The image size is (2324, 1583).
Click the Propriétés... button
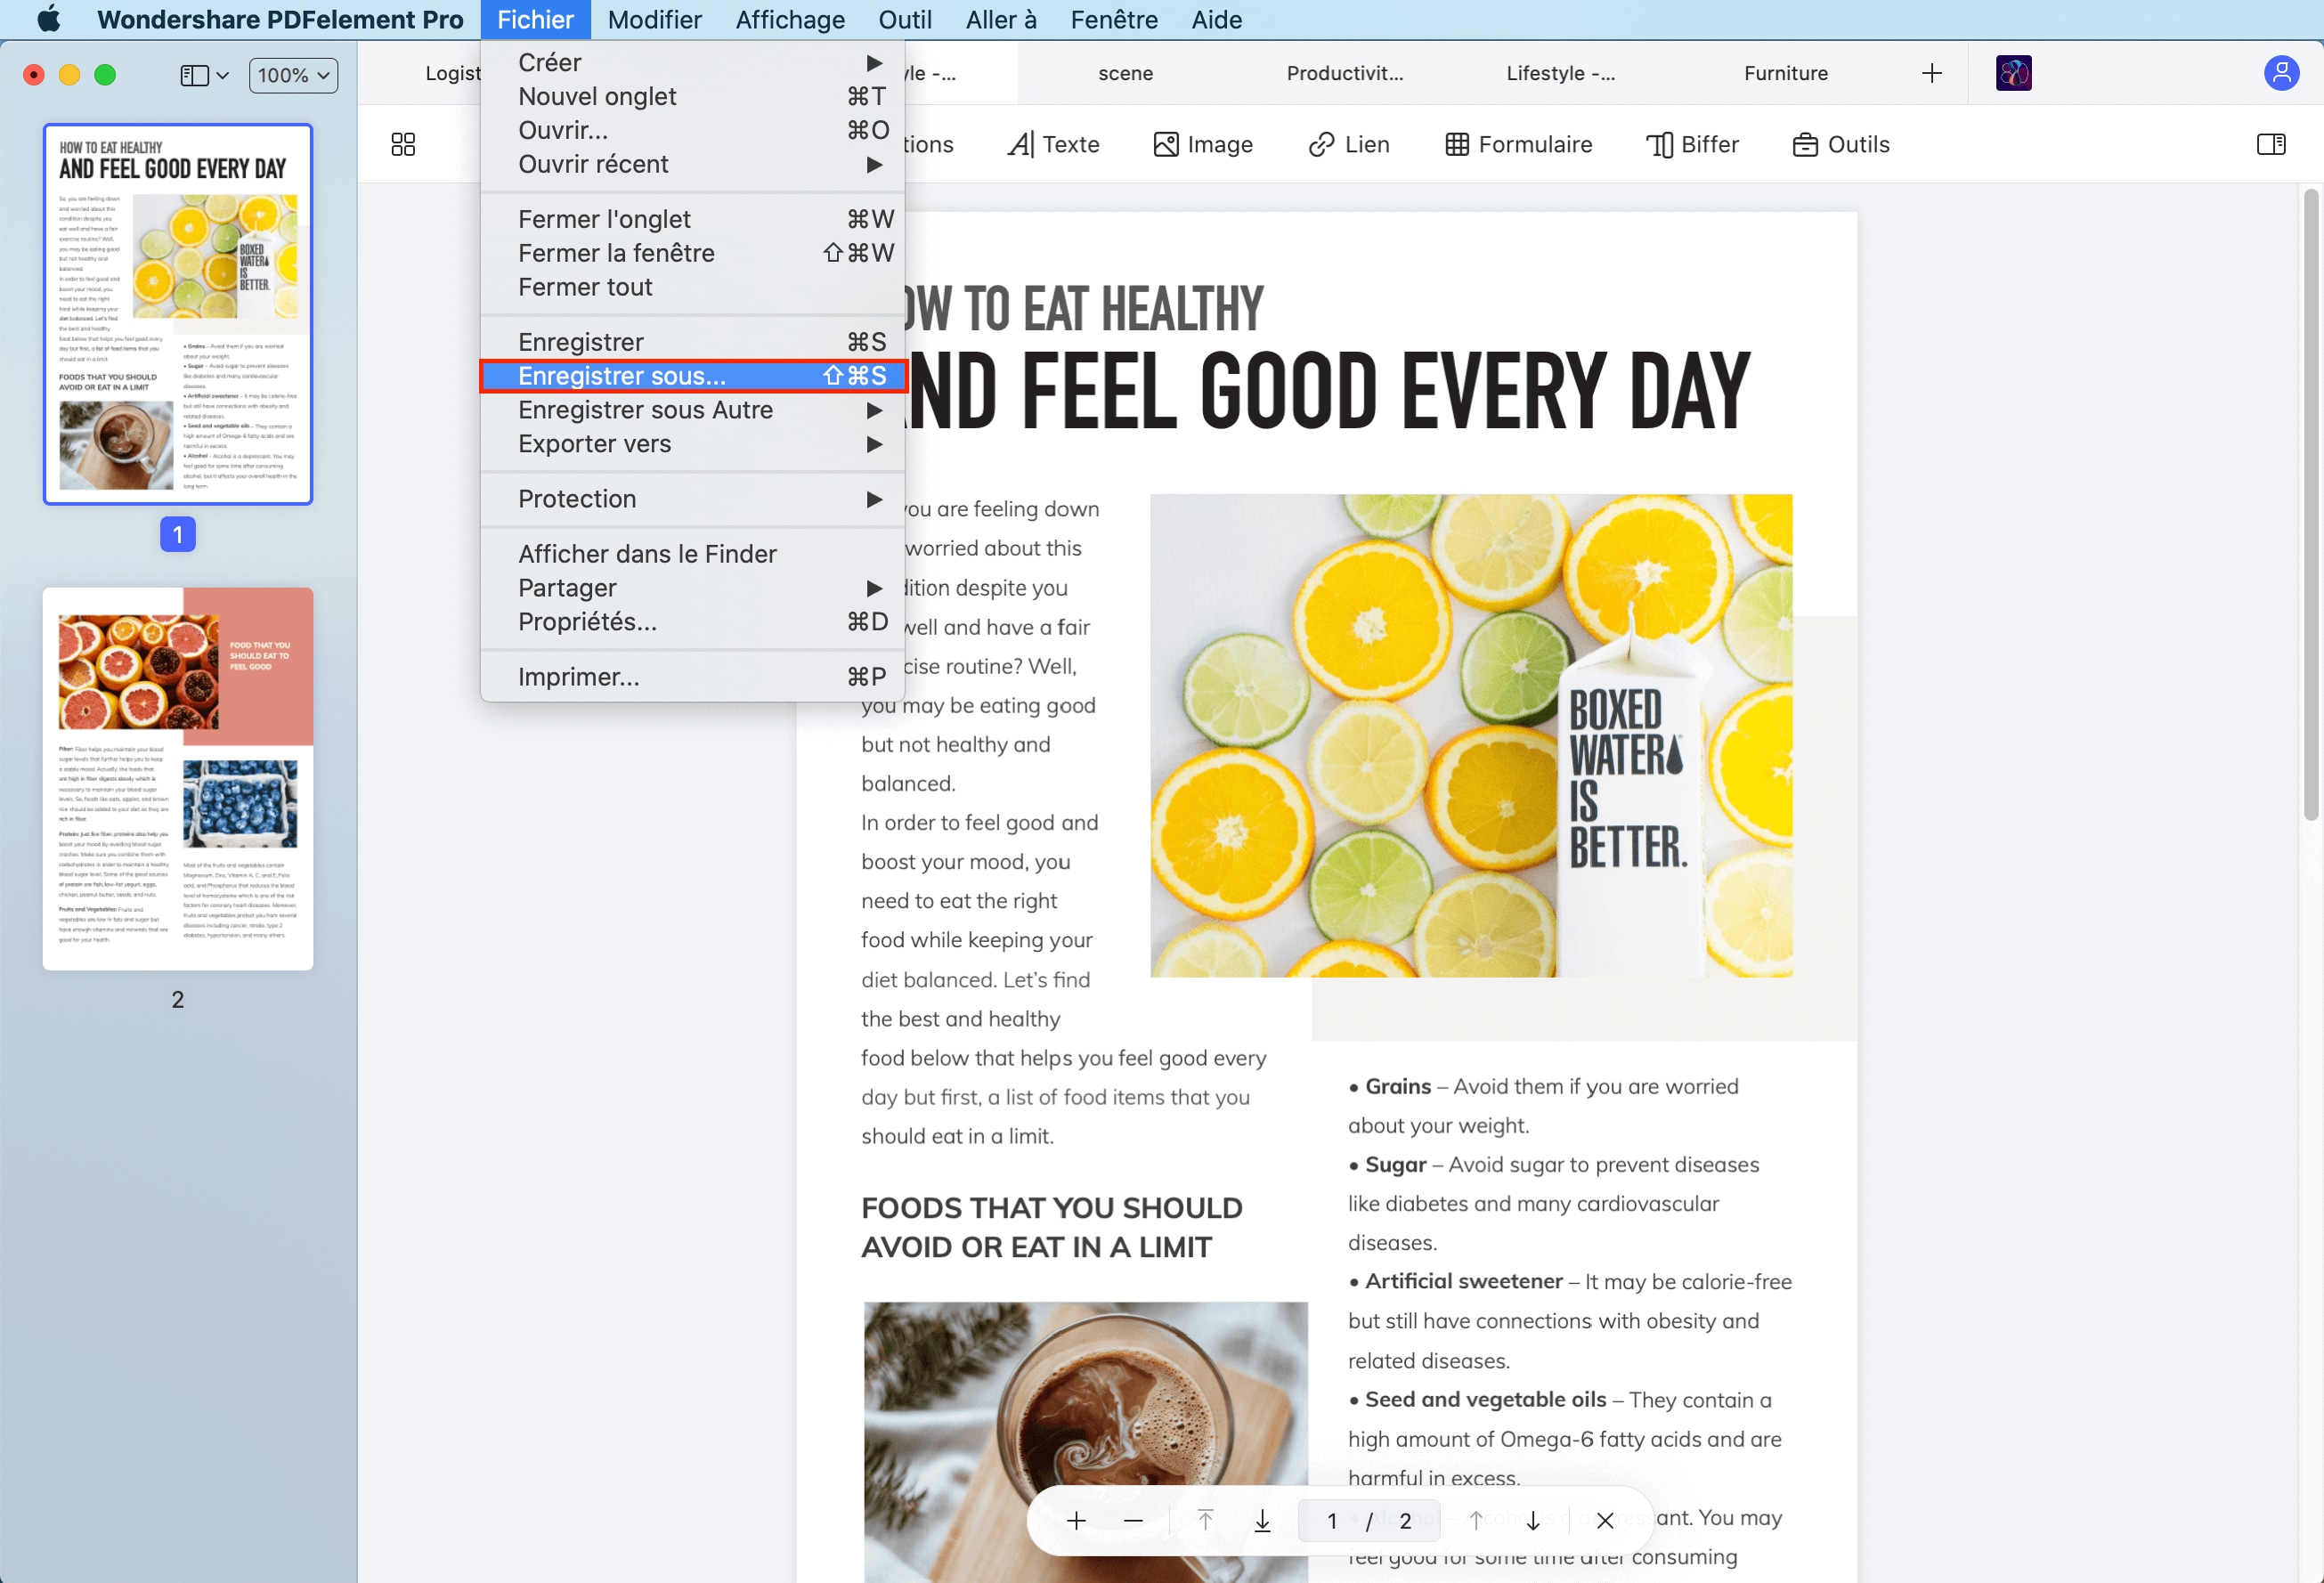(588, 621)
